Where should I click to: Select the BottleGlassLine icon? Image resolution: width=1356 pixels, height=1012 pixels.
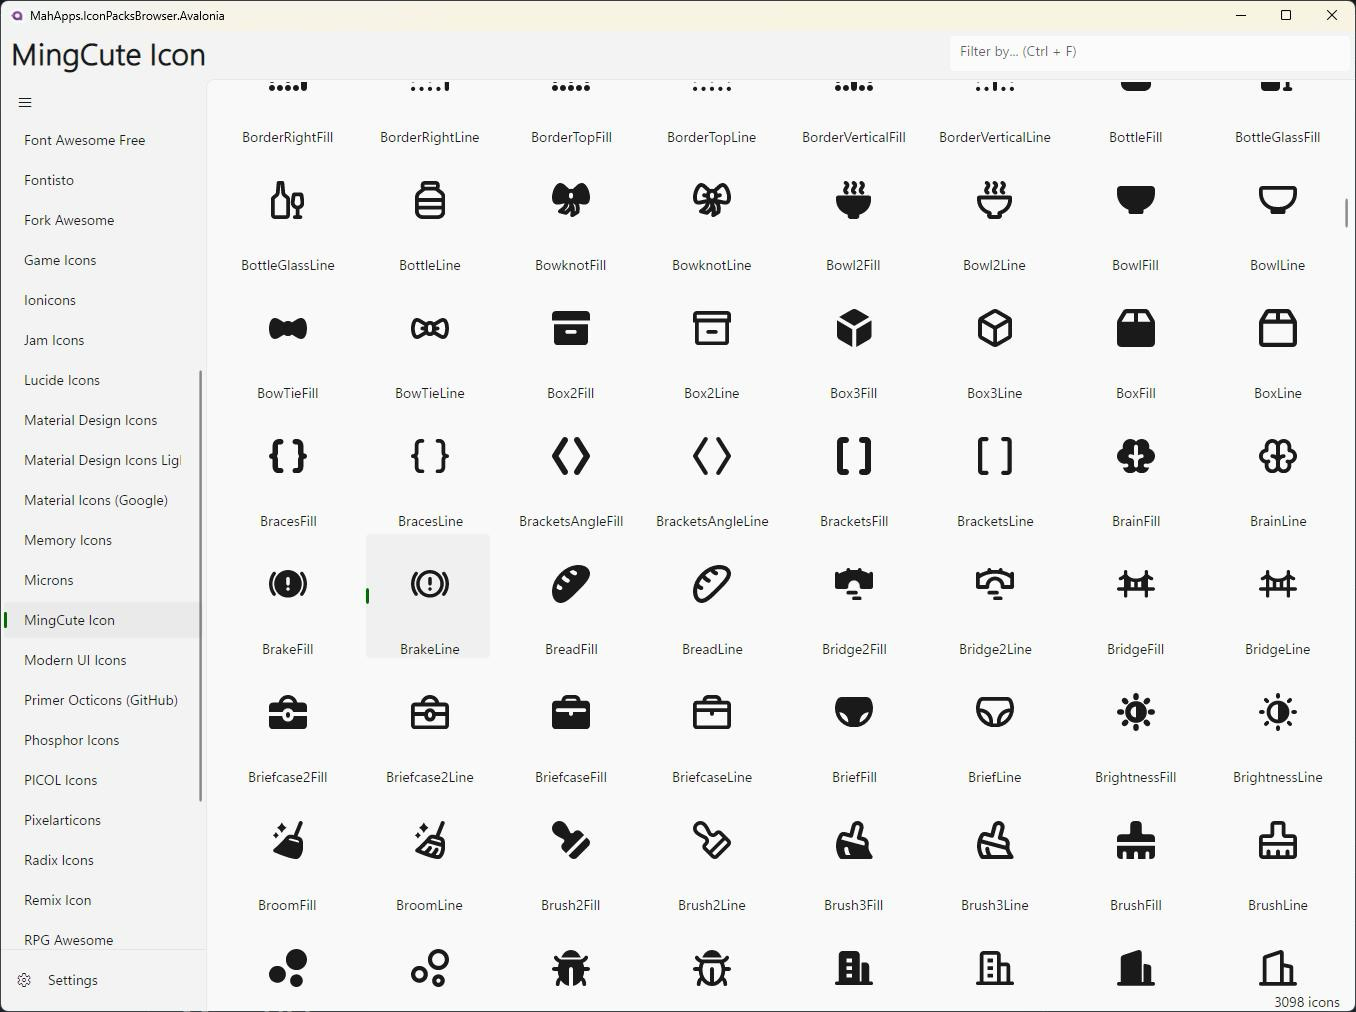(x=288, y=200)
